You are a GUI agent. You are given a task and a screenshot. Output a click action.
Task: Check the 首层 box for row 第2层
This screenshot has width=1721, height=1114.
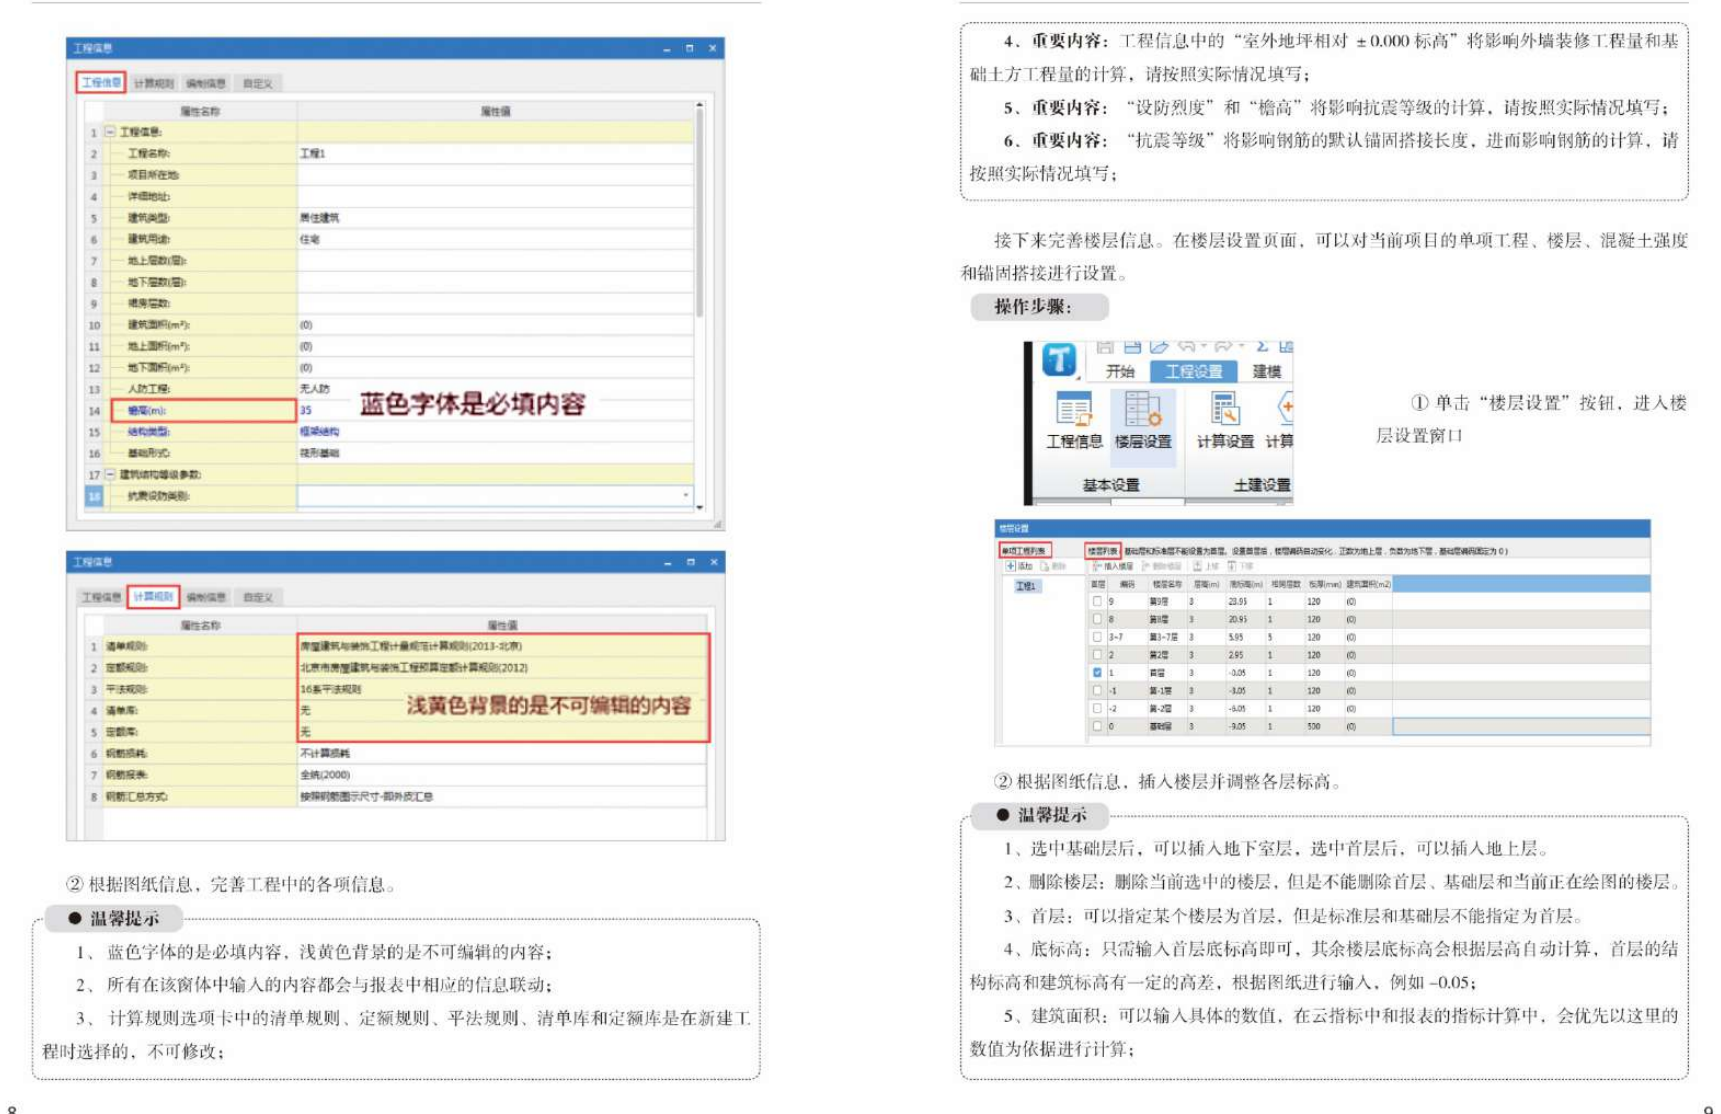click(x=1097, y=655)
